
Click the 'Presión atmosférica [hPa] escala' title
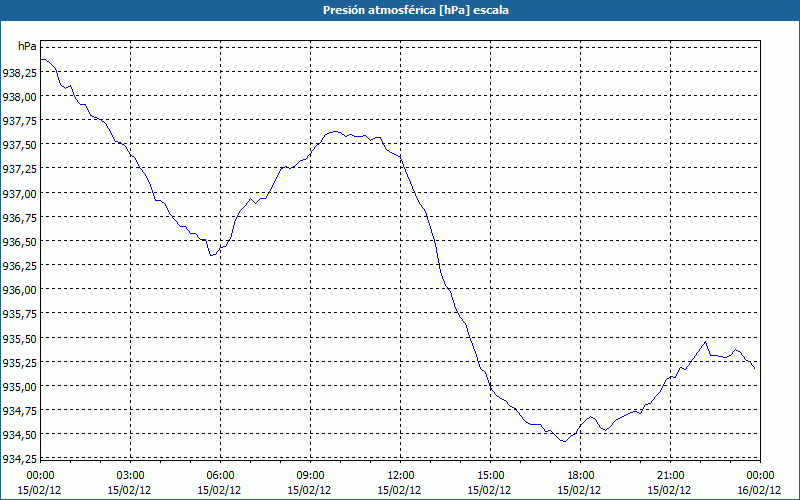click(416, 10)
